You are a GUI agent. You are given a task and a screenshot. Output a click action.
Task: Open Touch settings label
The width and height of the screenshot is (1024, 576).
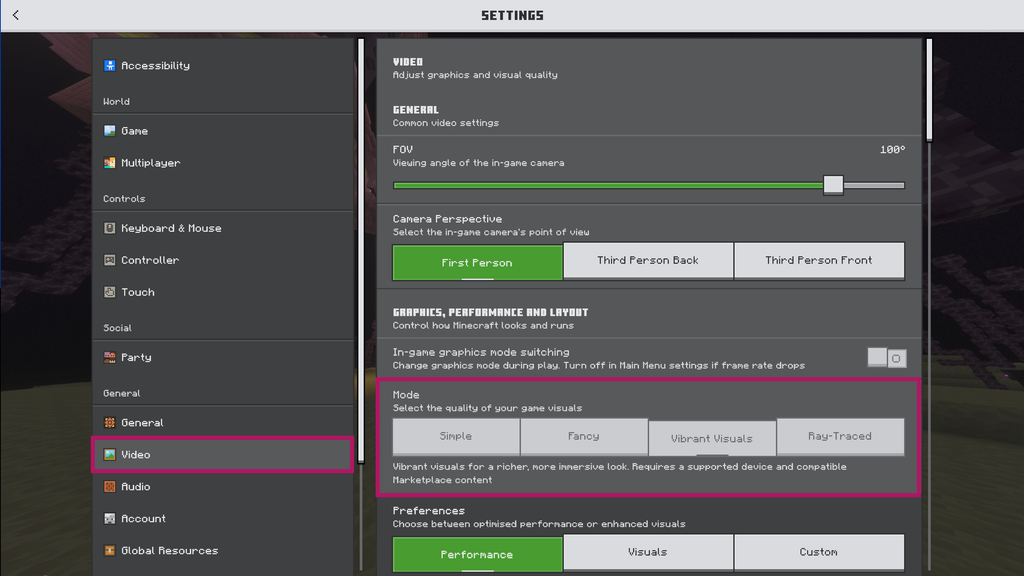coord(138,292)
